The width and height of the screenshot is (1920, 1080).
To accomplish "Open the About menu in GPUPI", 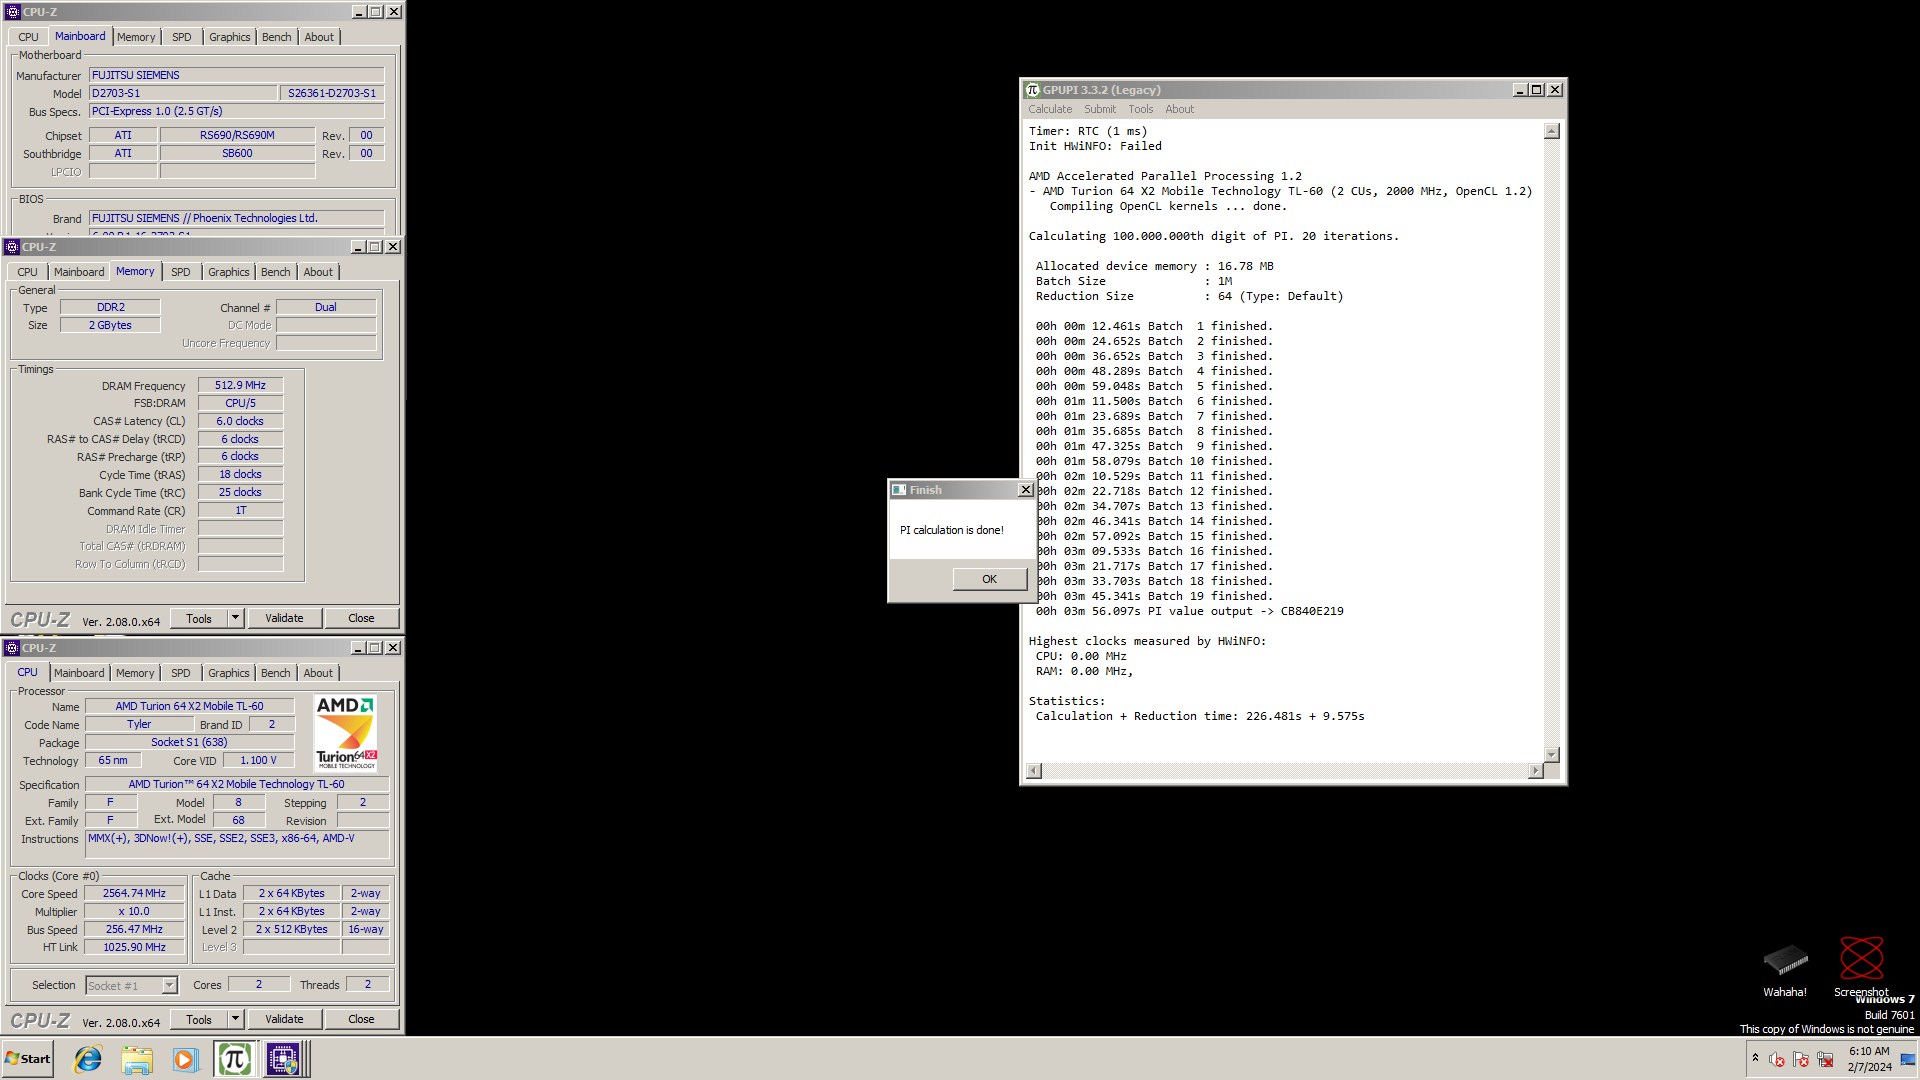I will coord(1180,109).
